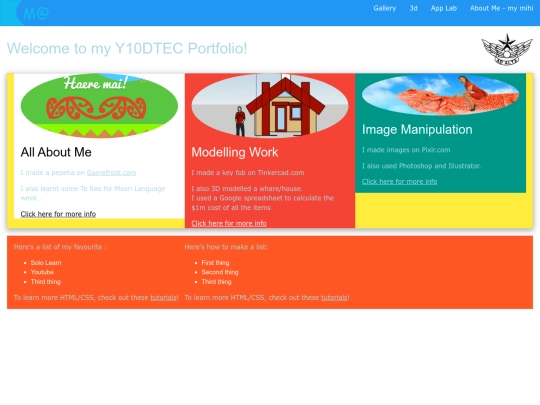Click 'I also 3D modelled a whare/house' text
Image resolution: width=540 pixels, height=405 pixels.
coord(247,188)
